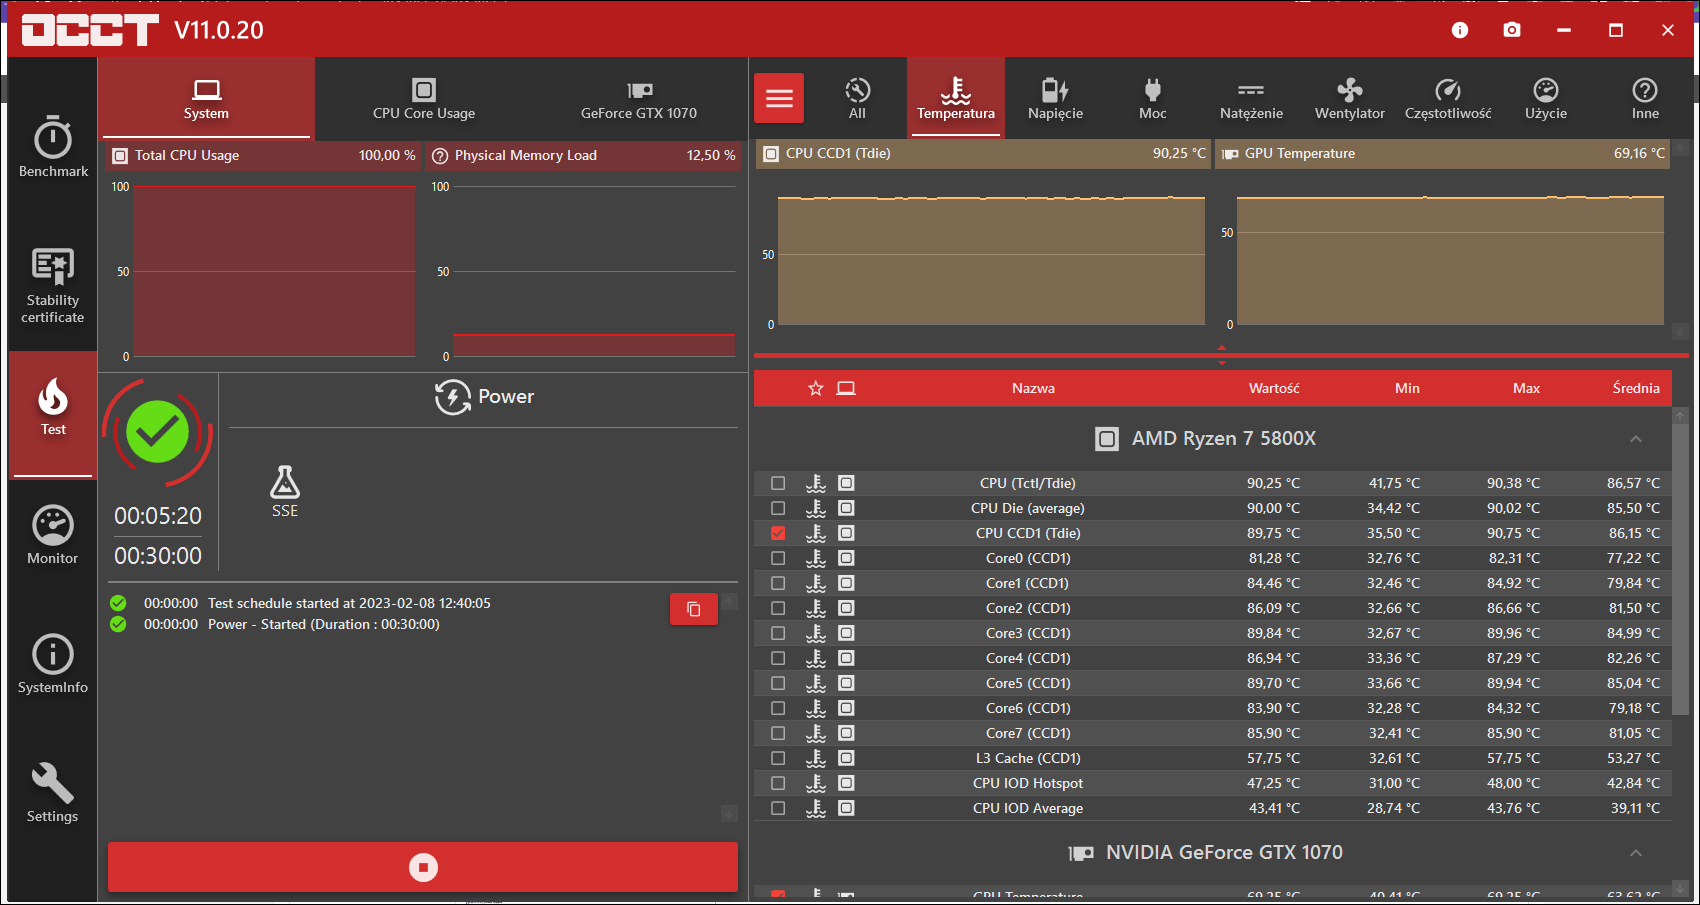Sort by Nazwa column header
The height and width of the screenshot is (905, 1700).
click(x=1033, y=388)
